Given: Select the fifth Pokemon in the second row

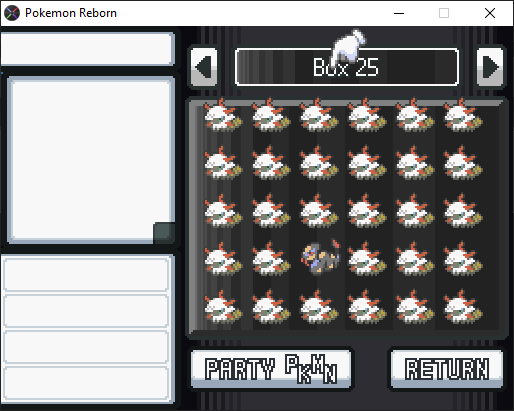Looking at the screenshot, I should [415, 163].
